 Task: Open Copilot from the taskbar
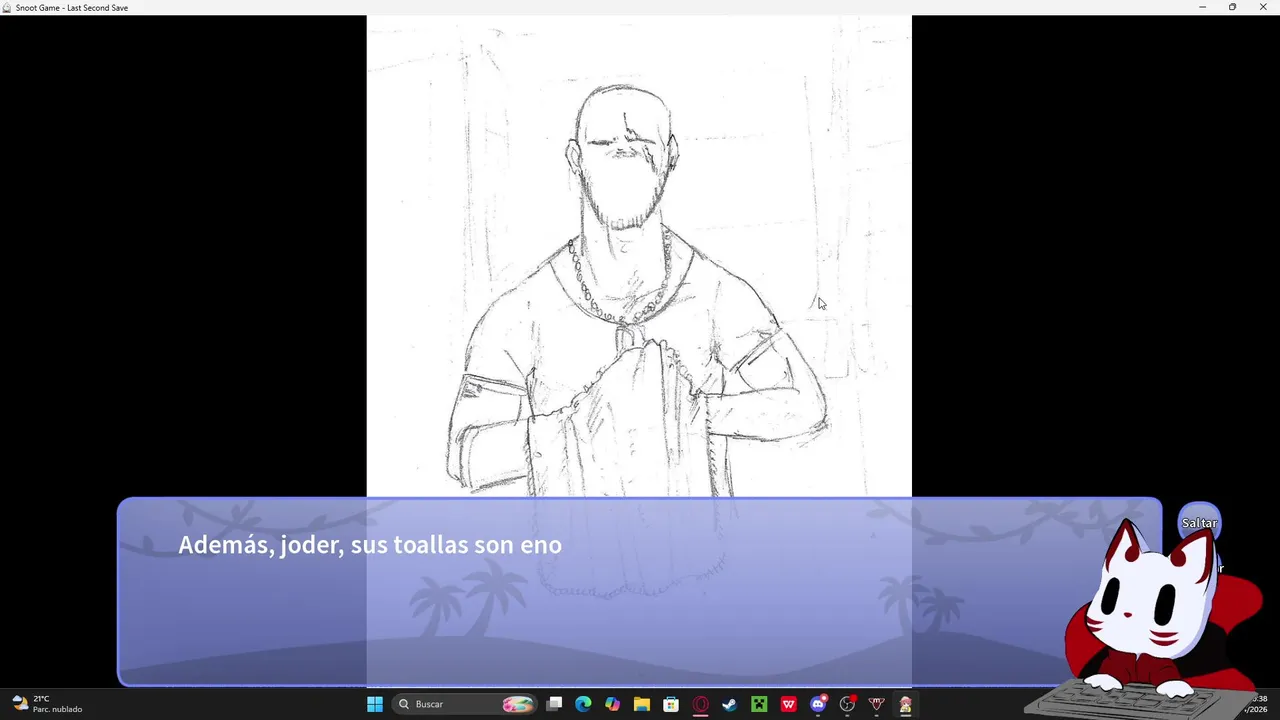613,704
